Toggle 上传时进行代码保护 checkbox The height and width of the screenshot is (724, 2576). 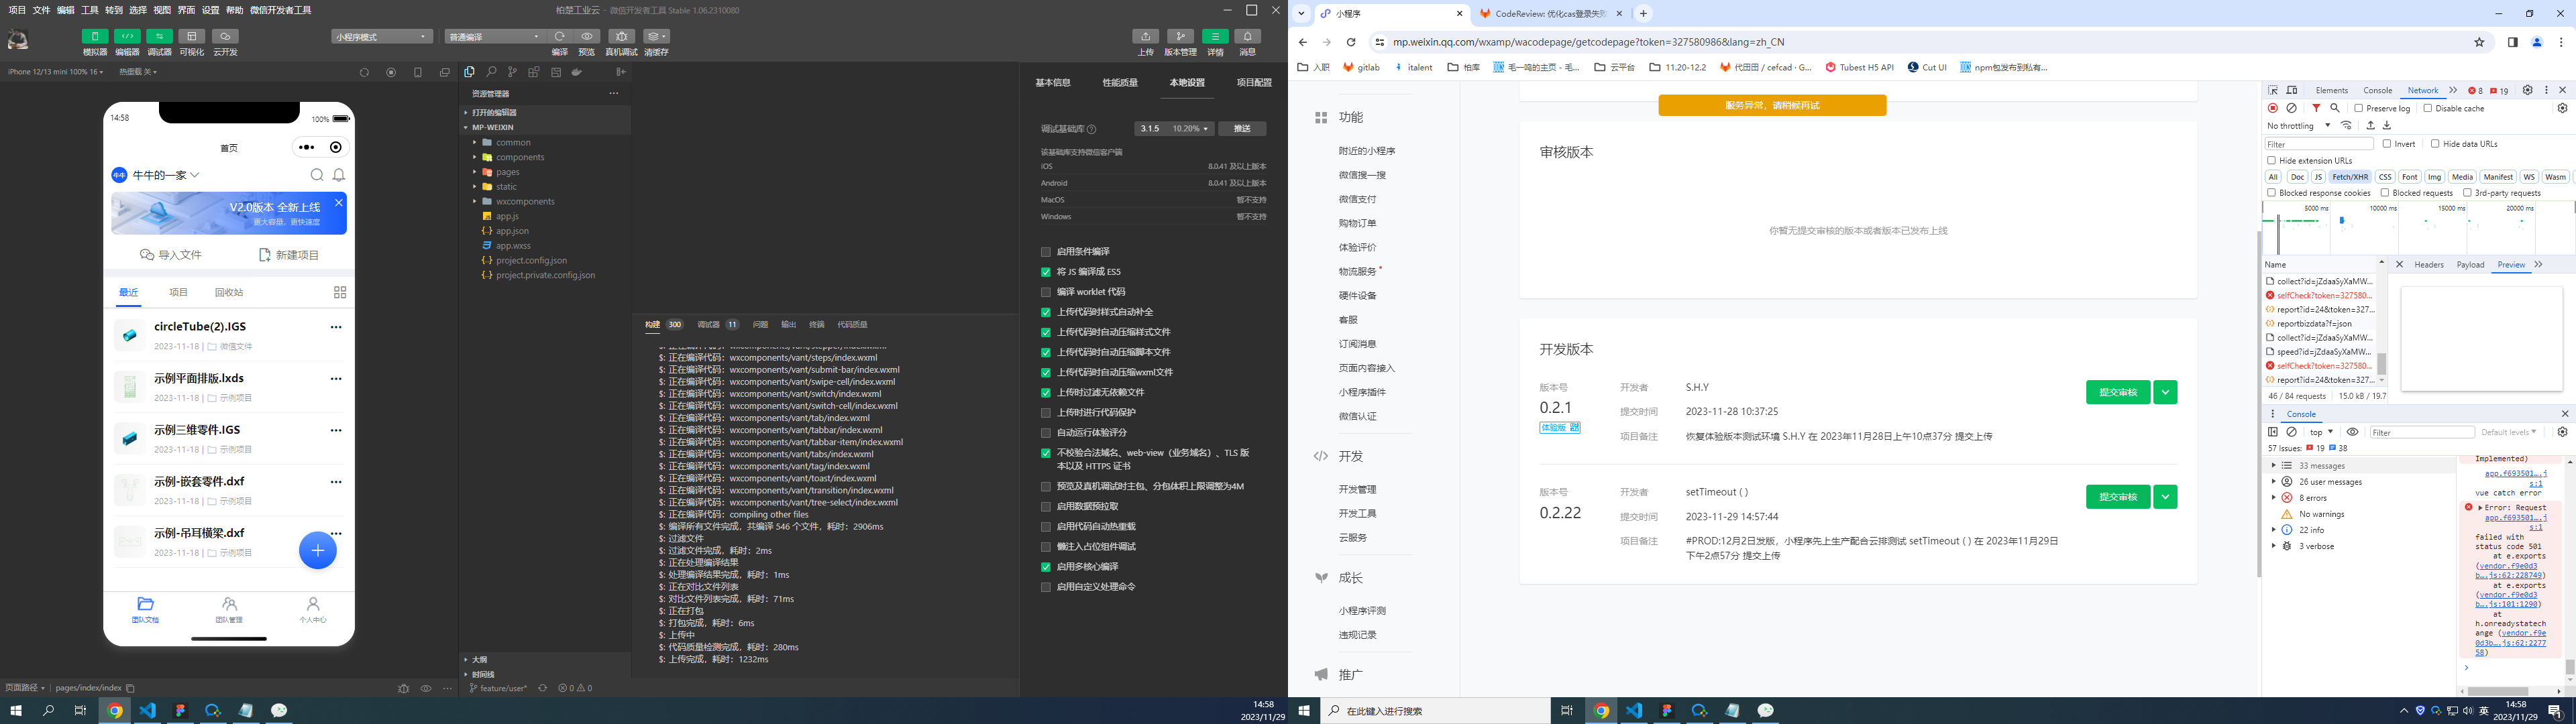pyautogui.click(x=1046, y=412)
